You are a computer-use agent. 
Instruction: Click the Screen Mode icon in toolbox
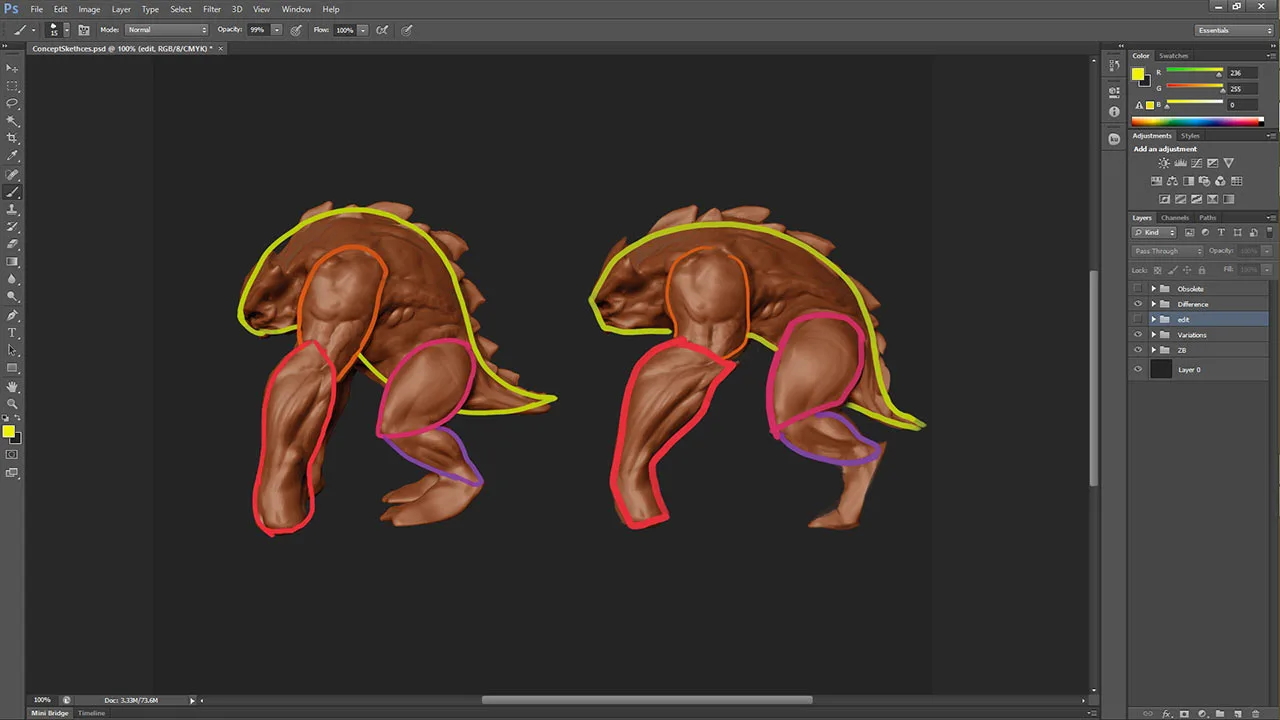[x=12, y=473]
